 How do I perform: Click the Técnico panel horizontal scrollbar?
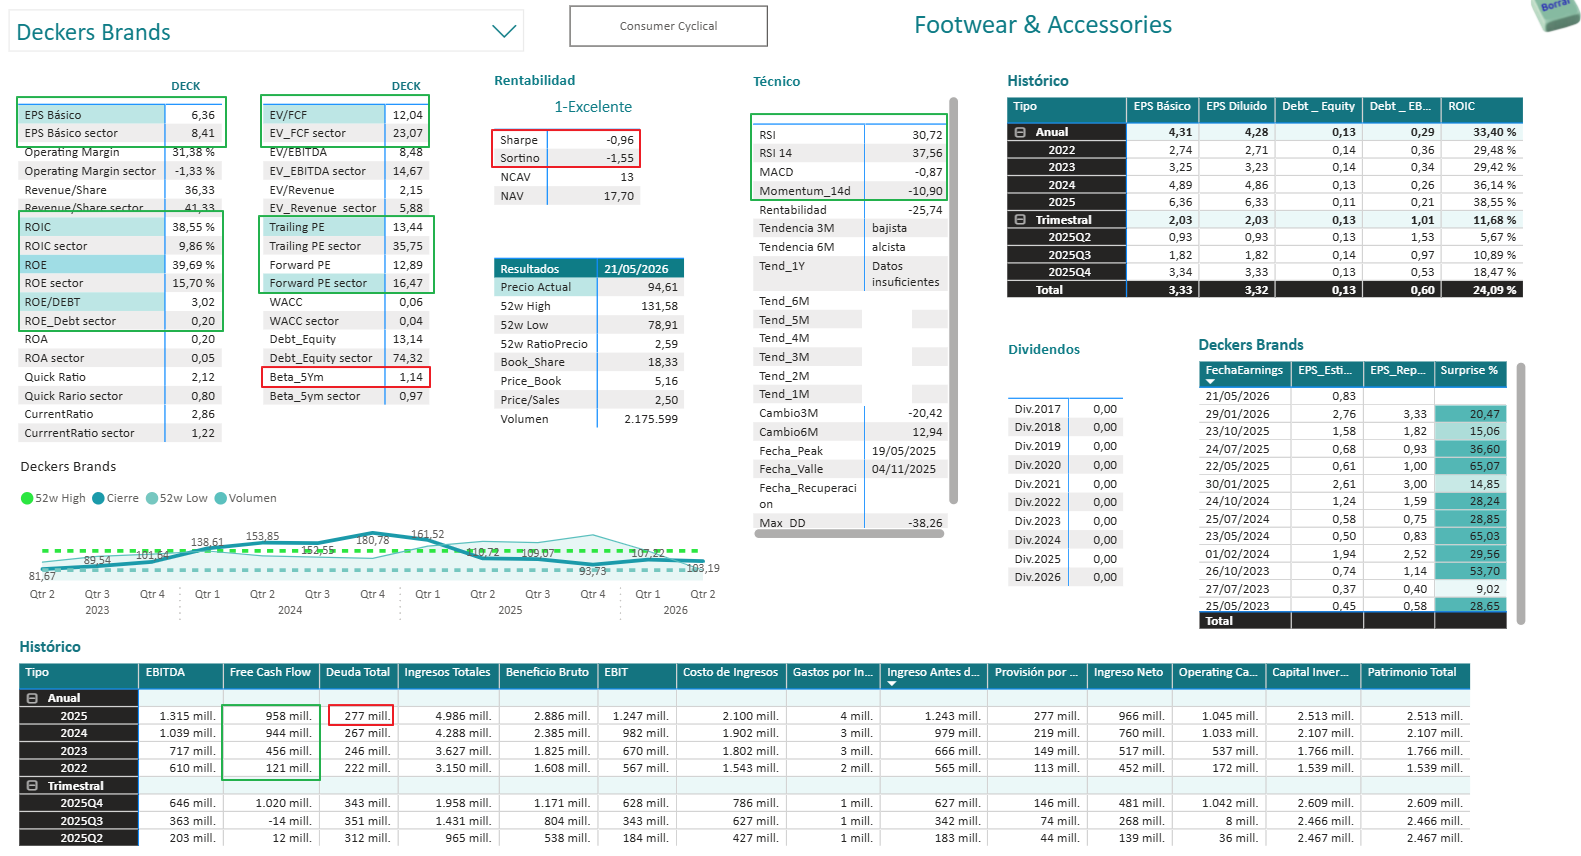pos(850,534)
